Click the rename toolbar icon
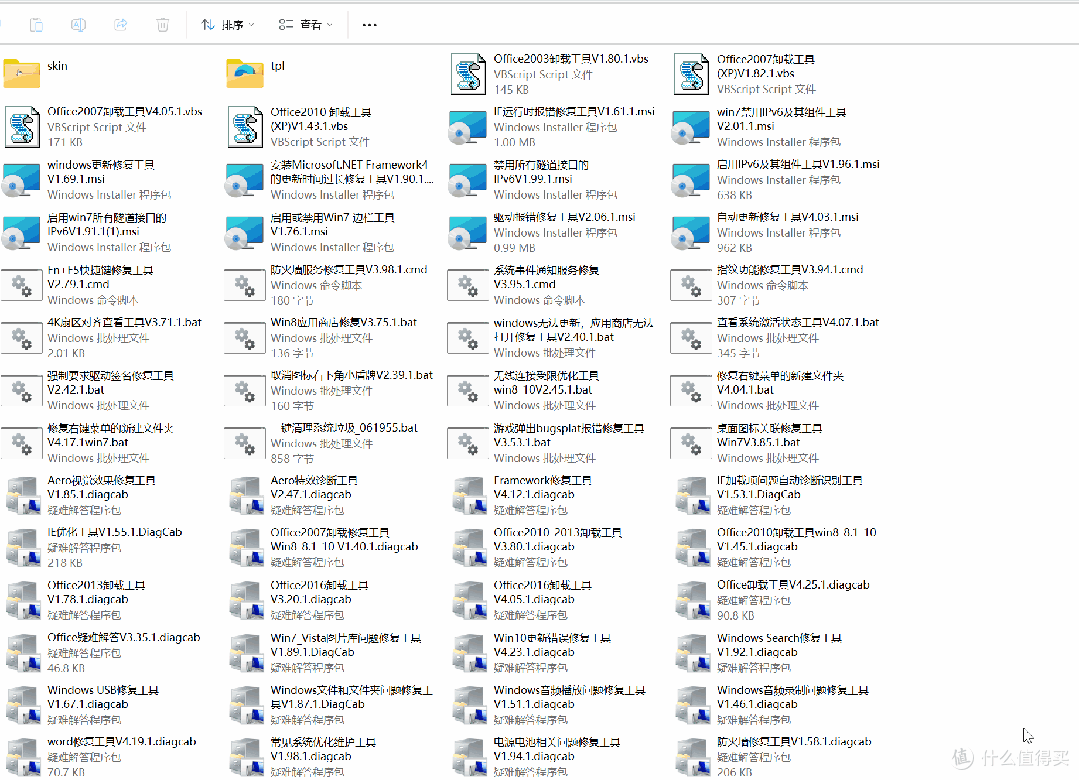 coord(78,25)
